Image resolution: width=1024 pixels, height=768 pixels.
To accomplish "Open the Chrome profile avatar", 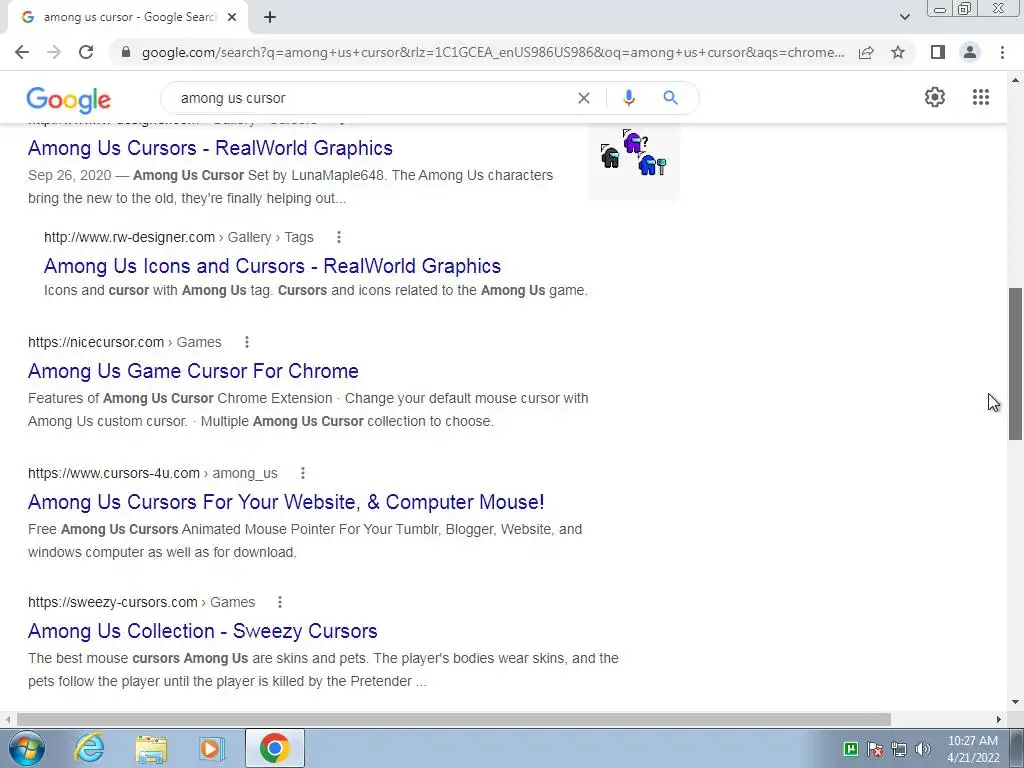I will click(970, 52).
